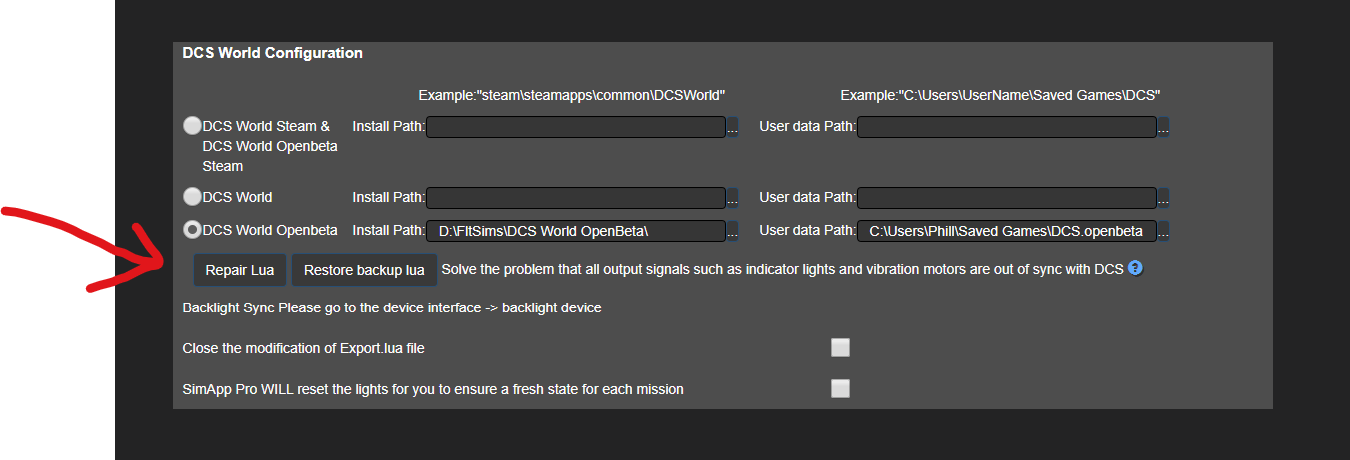Click the C:\Users\Phill\Saved Games\DCS.openbeta path field
Viewport: 1350px width, 460px height.
pyautogui.click(x=1007, y=231)
